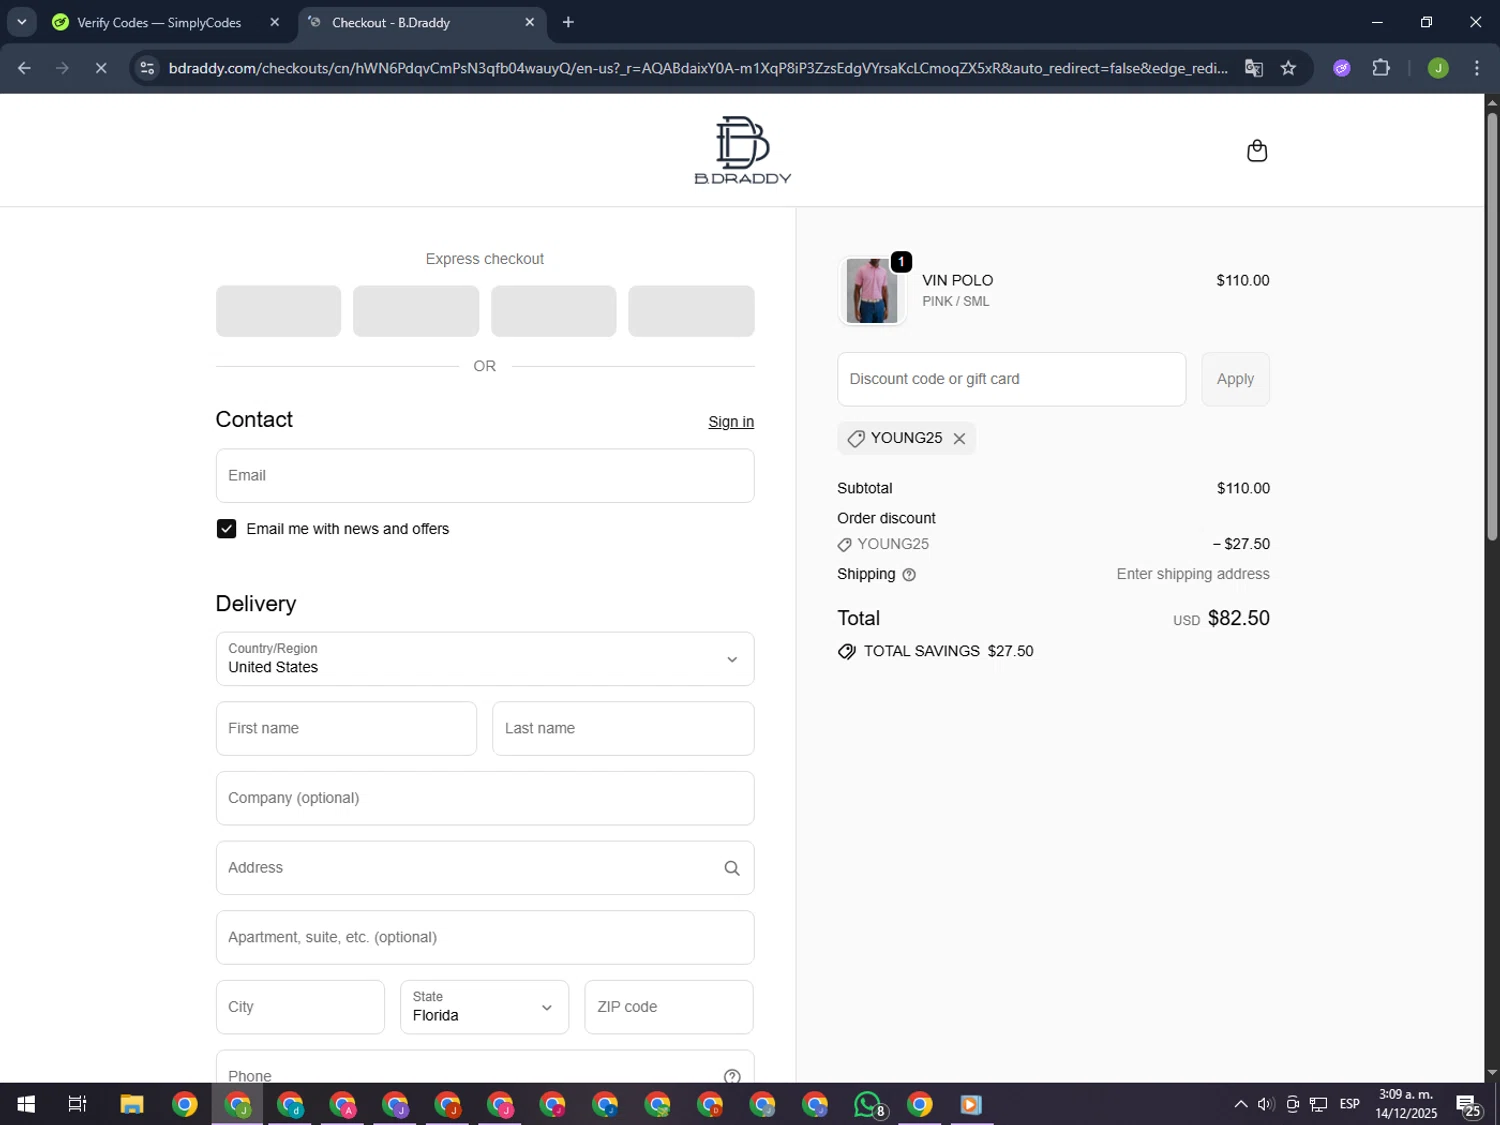1500x1125 pixels.
Task: Click the VIN POLO product name
Action: tap(957, 281)
